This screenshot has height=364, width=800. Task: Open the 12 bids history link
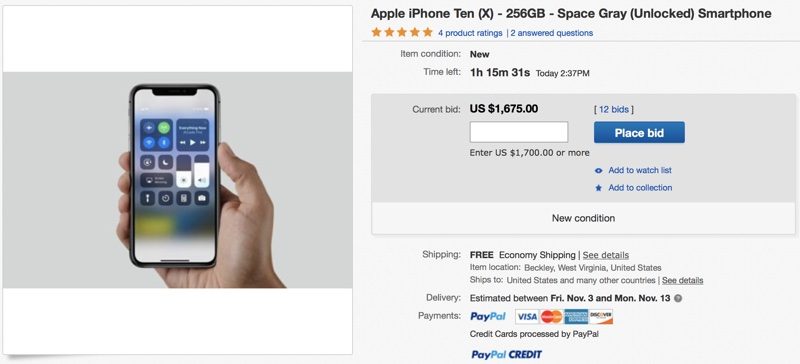pyautogui.click(x=614, y=109)
